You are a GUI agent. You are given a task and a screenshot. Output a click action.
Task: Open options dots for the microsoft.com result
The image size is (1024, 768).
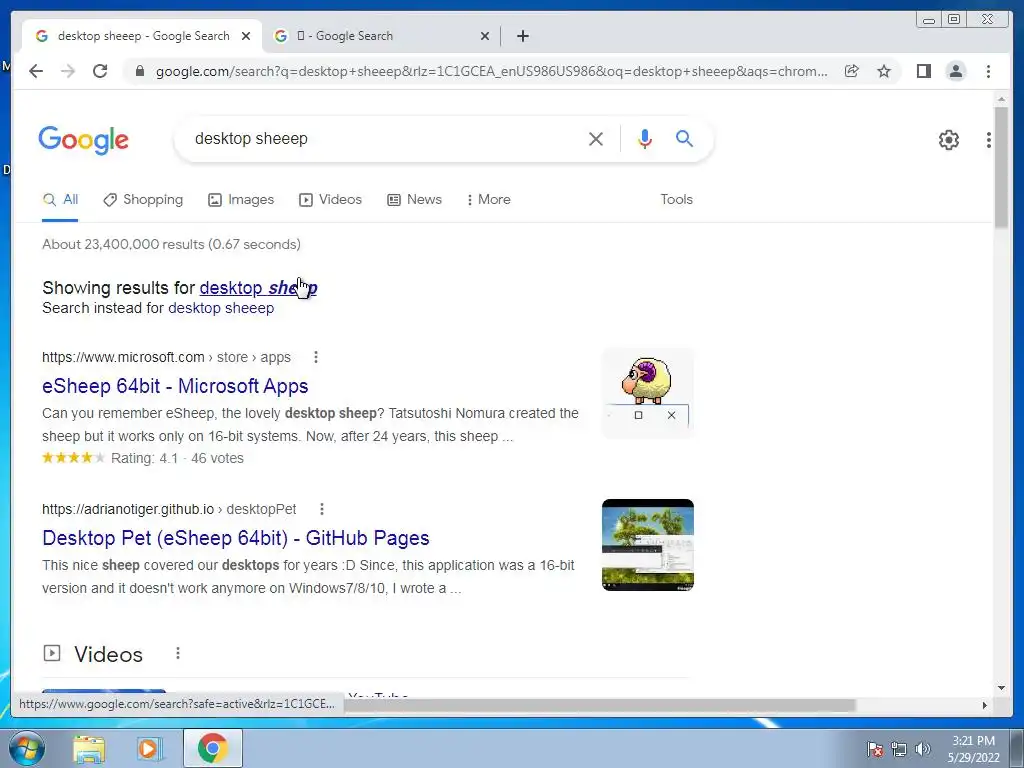tap(316, 357)
